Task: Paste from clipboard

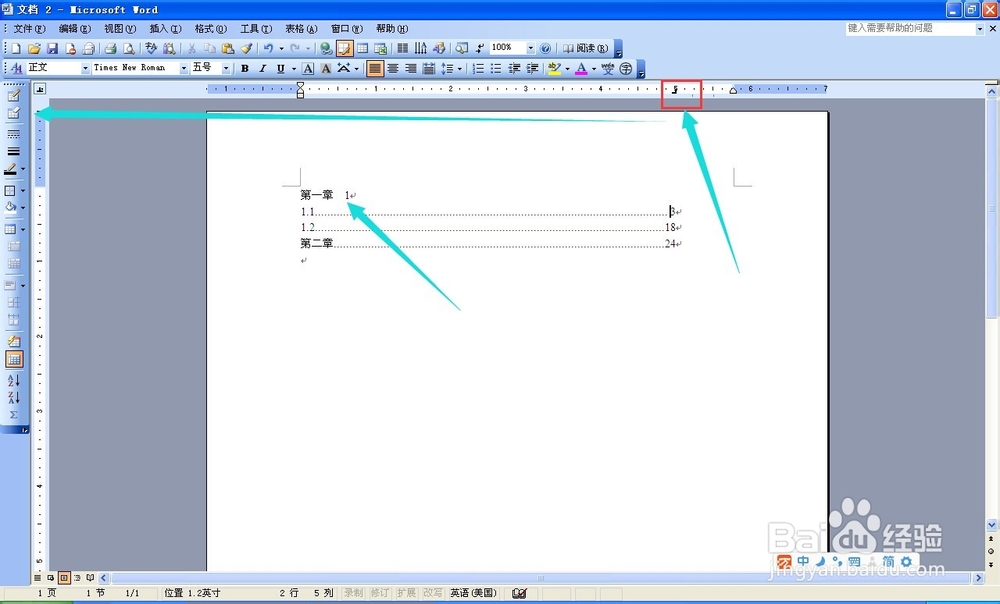Action: 228,48
